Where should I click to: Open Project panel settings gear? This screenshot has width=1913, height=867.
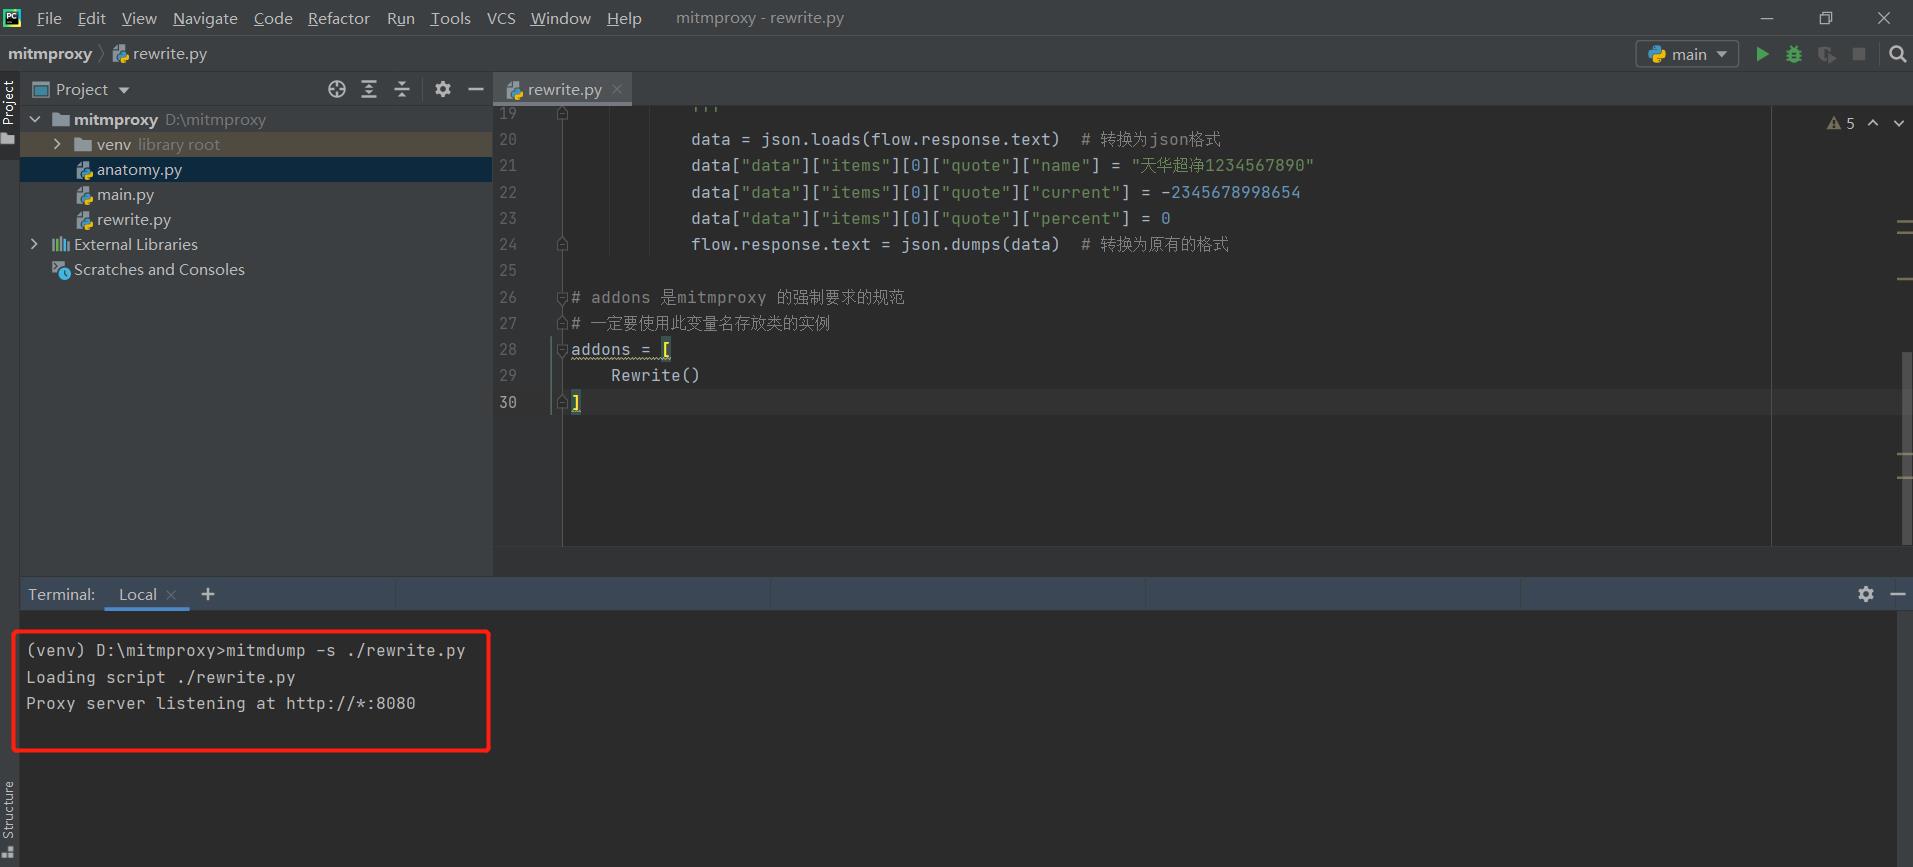pyautogui.click(x=443, y=89)
